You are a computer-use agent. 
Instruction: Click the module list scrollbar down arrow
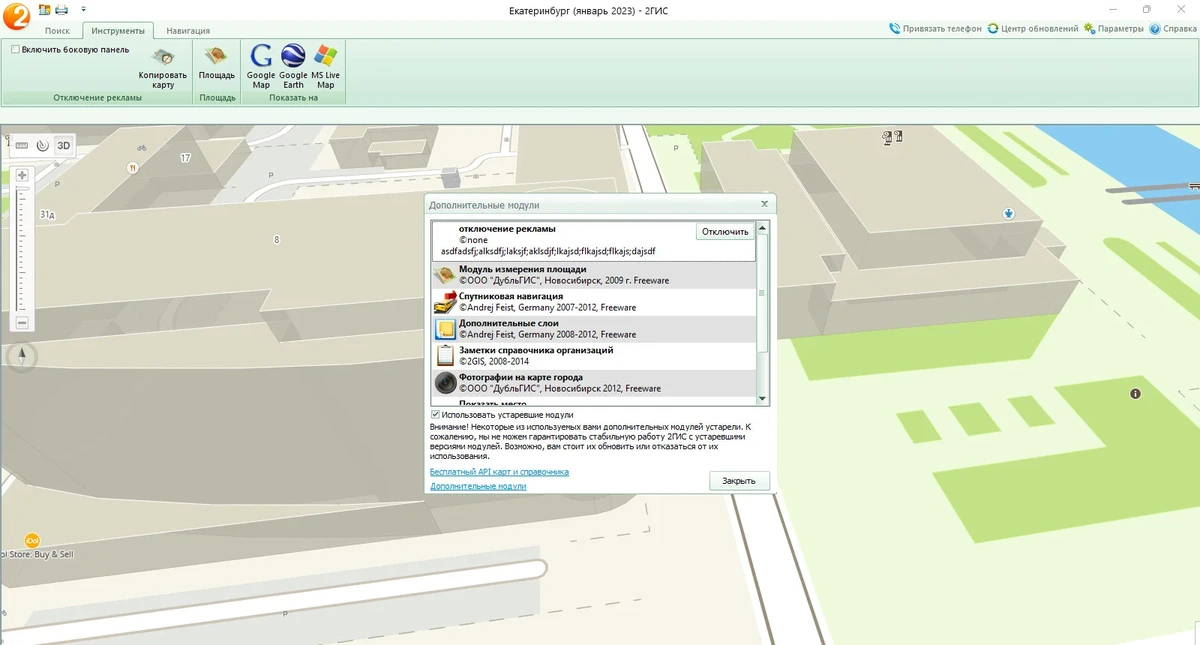pyautogui.click(x=763, y=398)
